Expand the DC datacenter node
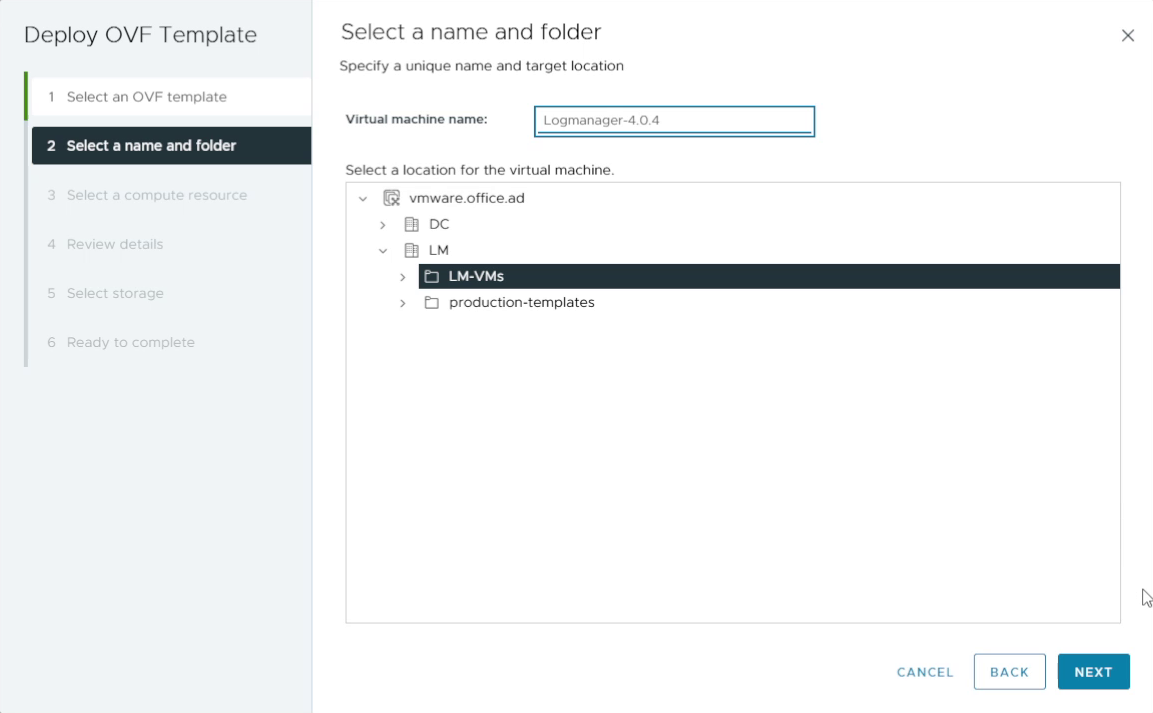 [x=383, y=224]
